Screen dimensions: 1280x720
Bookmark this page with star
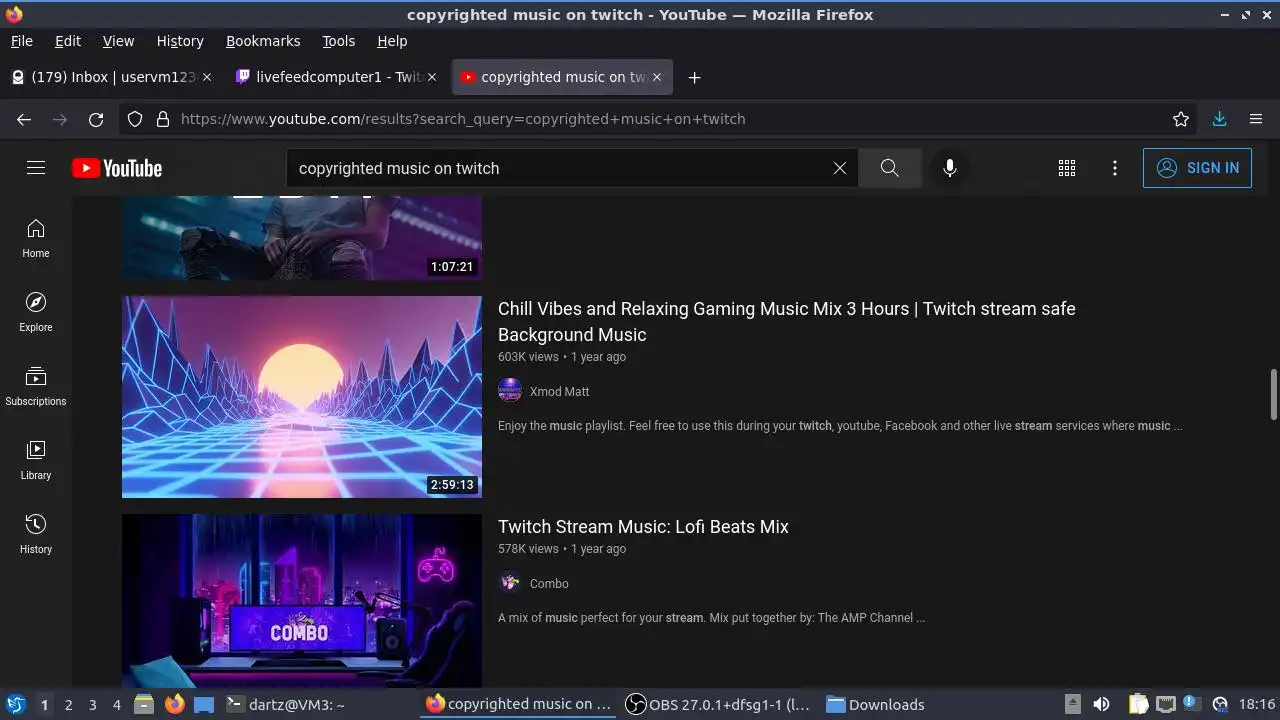(1181, 119)
